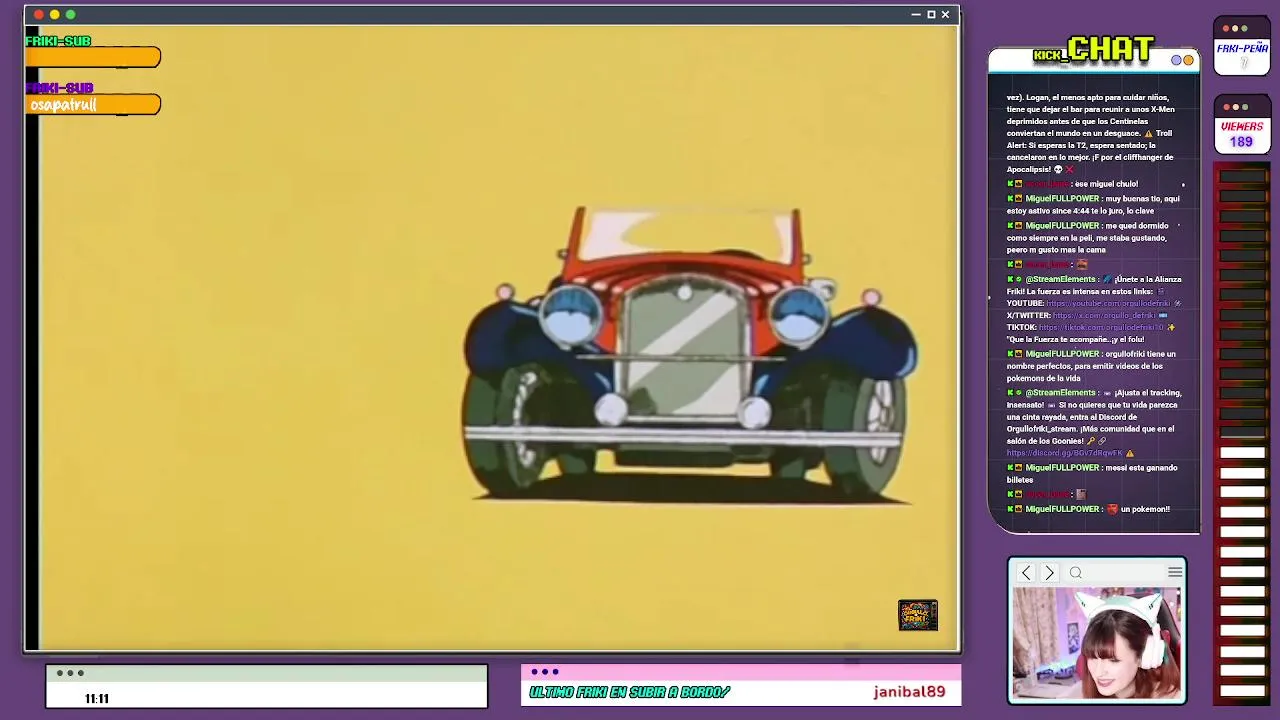Click the red dot in the video window title bar

coord(38,14)
